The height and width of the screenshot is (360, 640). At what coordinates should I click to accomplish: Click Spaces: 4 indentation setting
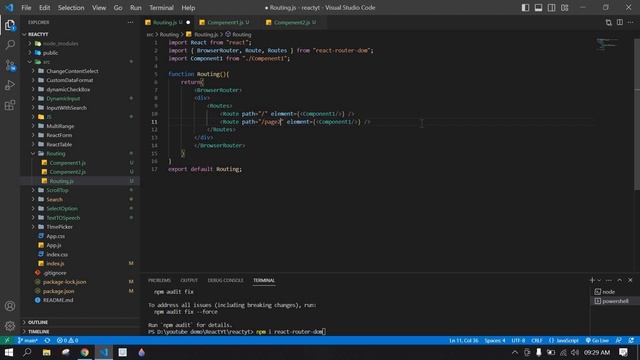click(495, 340)
